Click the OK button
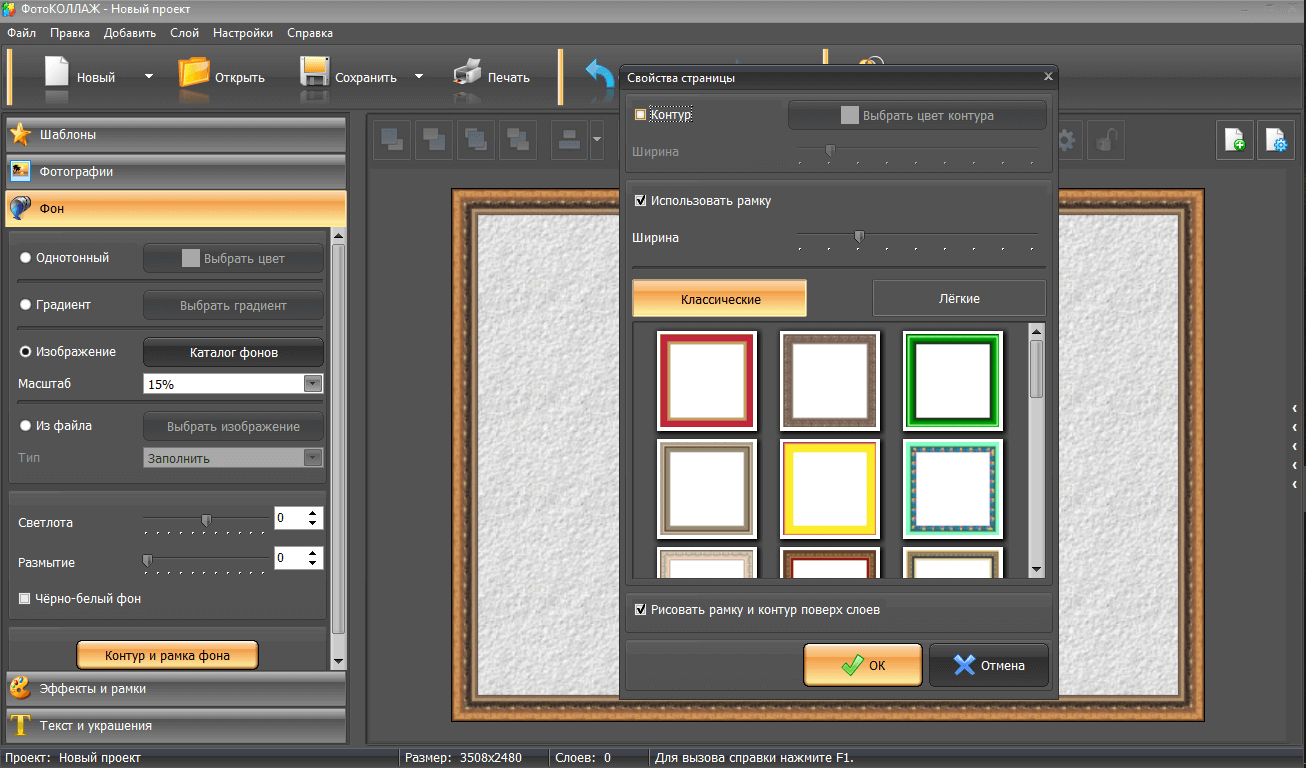The width and height of the screenshot is (1306, 768). pyautogui.click(x=863, y=665)
